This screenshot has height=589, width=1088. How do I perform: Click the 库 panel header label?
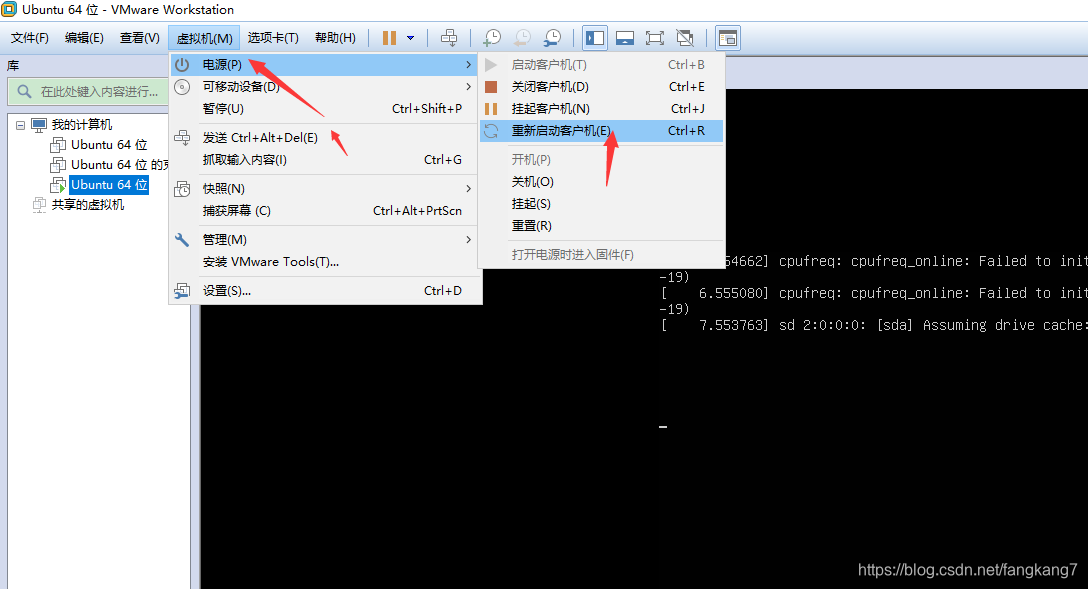13,66
